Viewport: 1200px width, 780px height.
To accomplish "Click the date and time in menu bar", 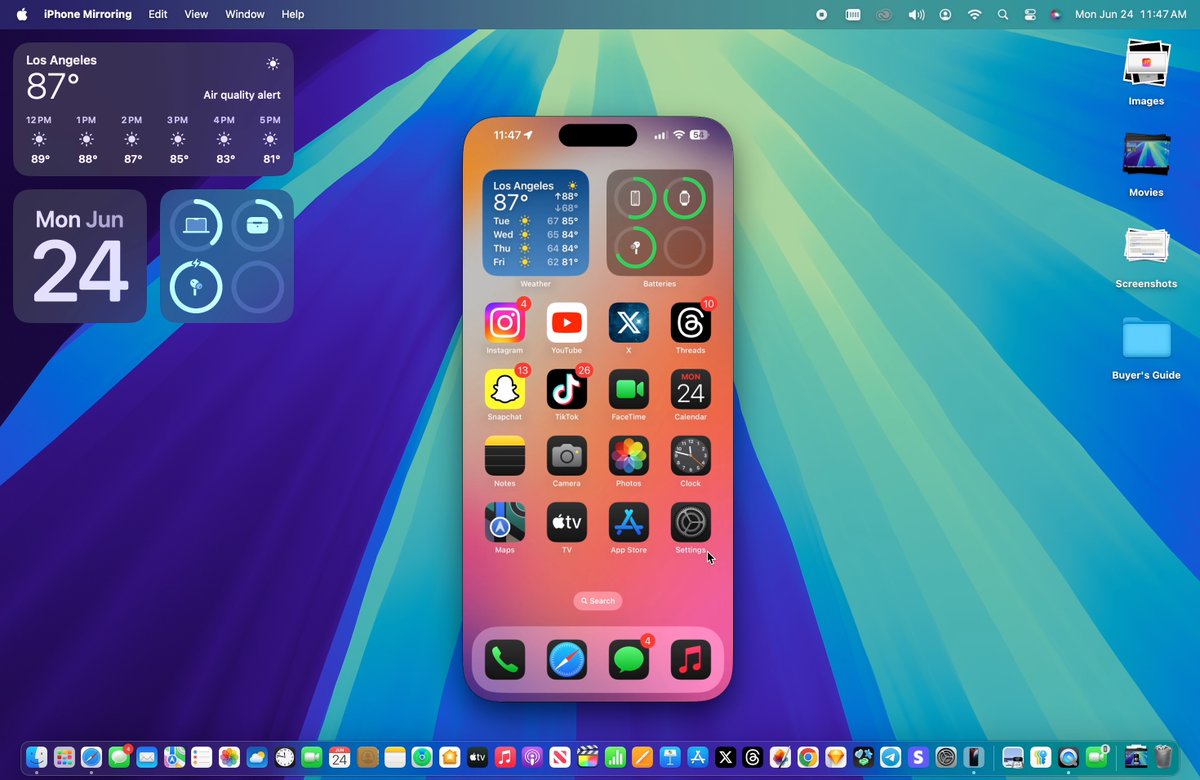I will pos(1130,14).
